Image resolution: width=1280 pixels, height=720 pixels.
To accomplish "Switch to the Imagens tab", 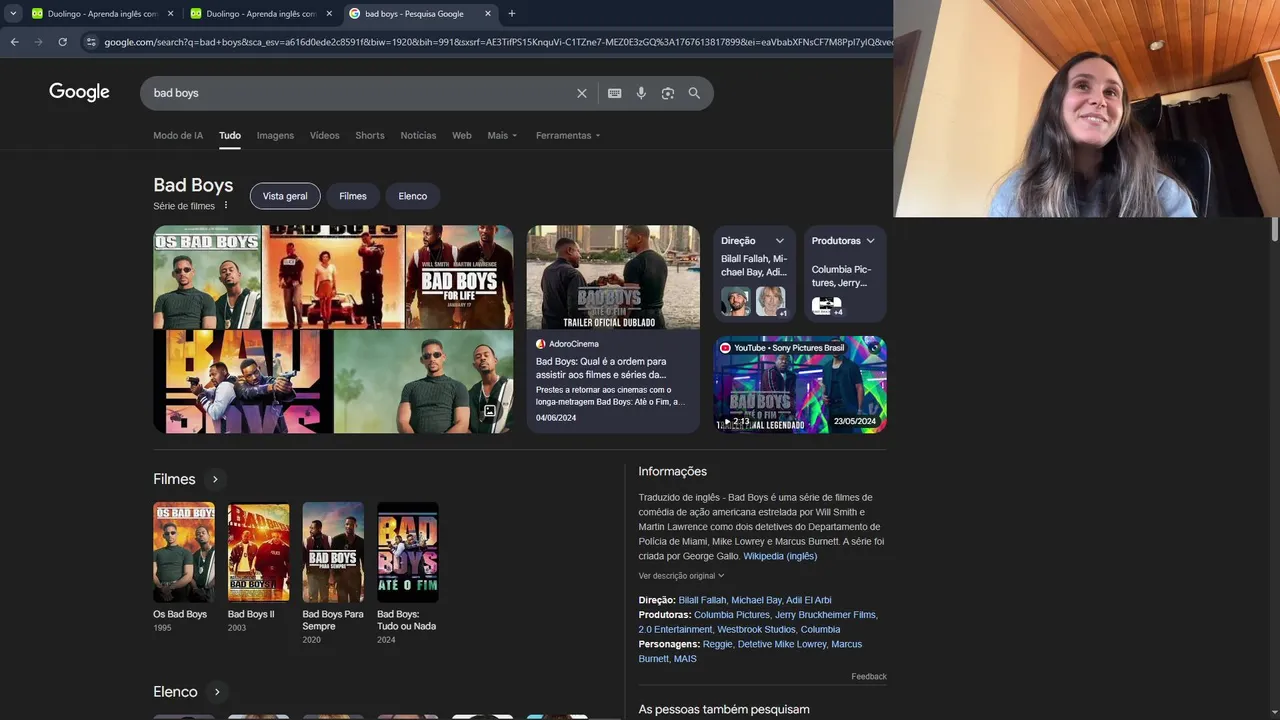I will click(275, 136).
